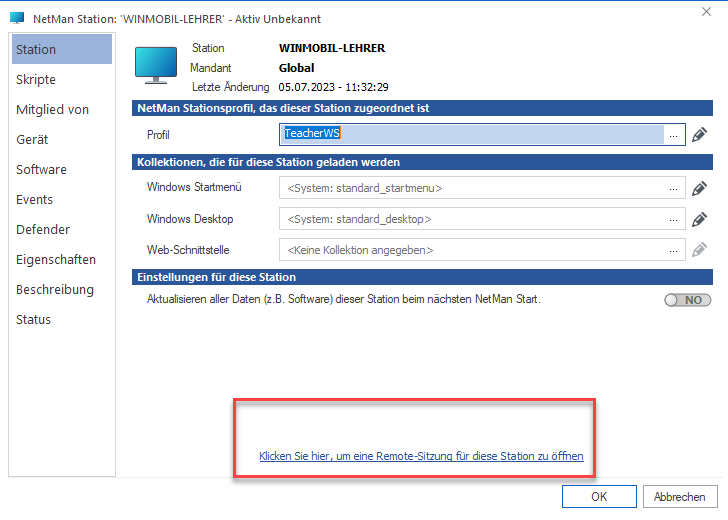Screen dimensions: 728x520
Task: Click the greyed pencil icon for Web-Schnittstelle
Action: point(699,250)
